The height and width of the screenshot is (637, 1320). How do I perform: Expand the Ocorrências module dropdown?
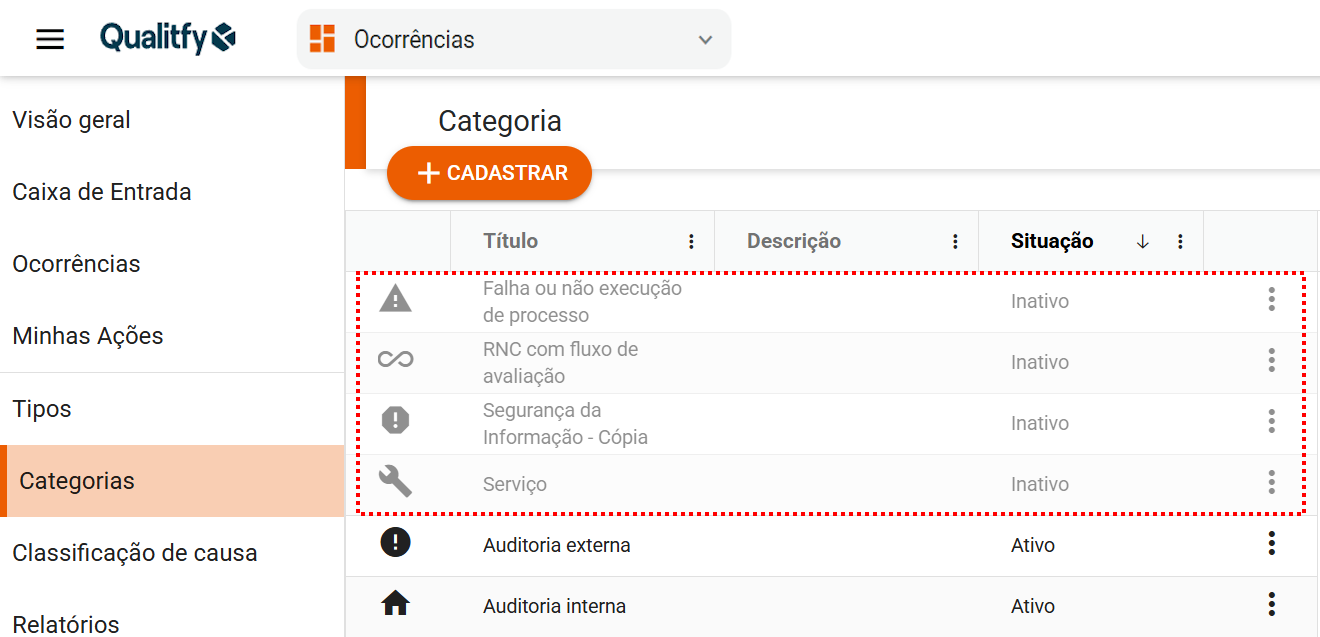[x=705, y=40]
